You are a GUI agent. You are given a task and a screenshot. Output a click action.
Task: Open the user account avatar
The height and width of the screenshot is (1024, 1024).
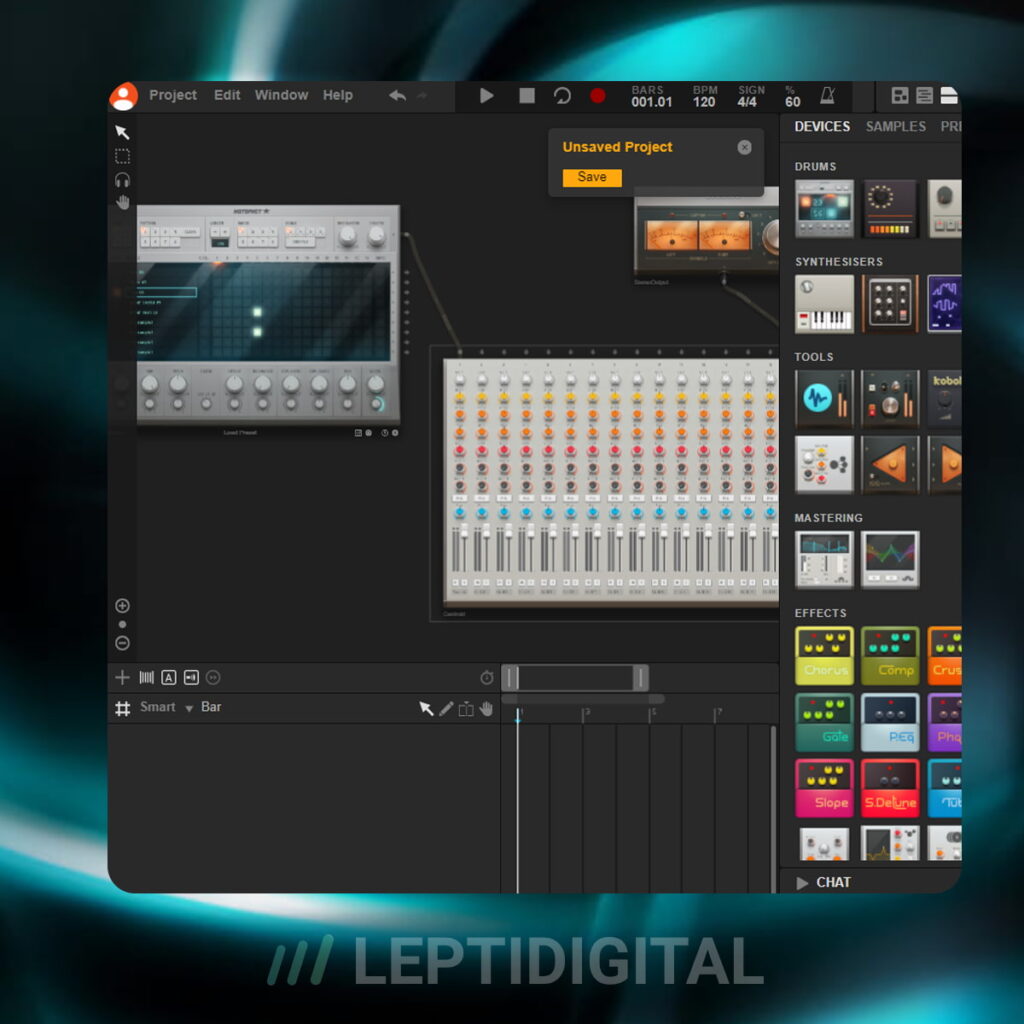tap(123, 96)
